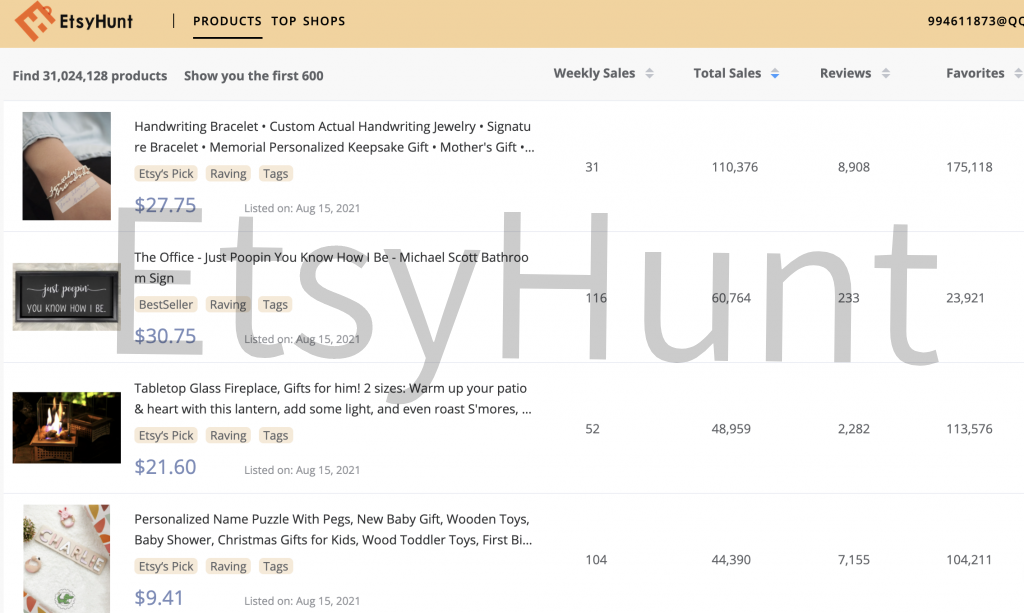Click the EtsyHunt logo icon
The image size is (1024, 613).
34,22
